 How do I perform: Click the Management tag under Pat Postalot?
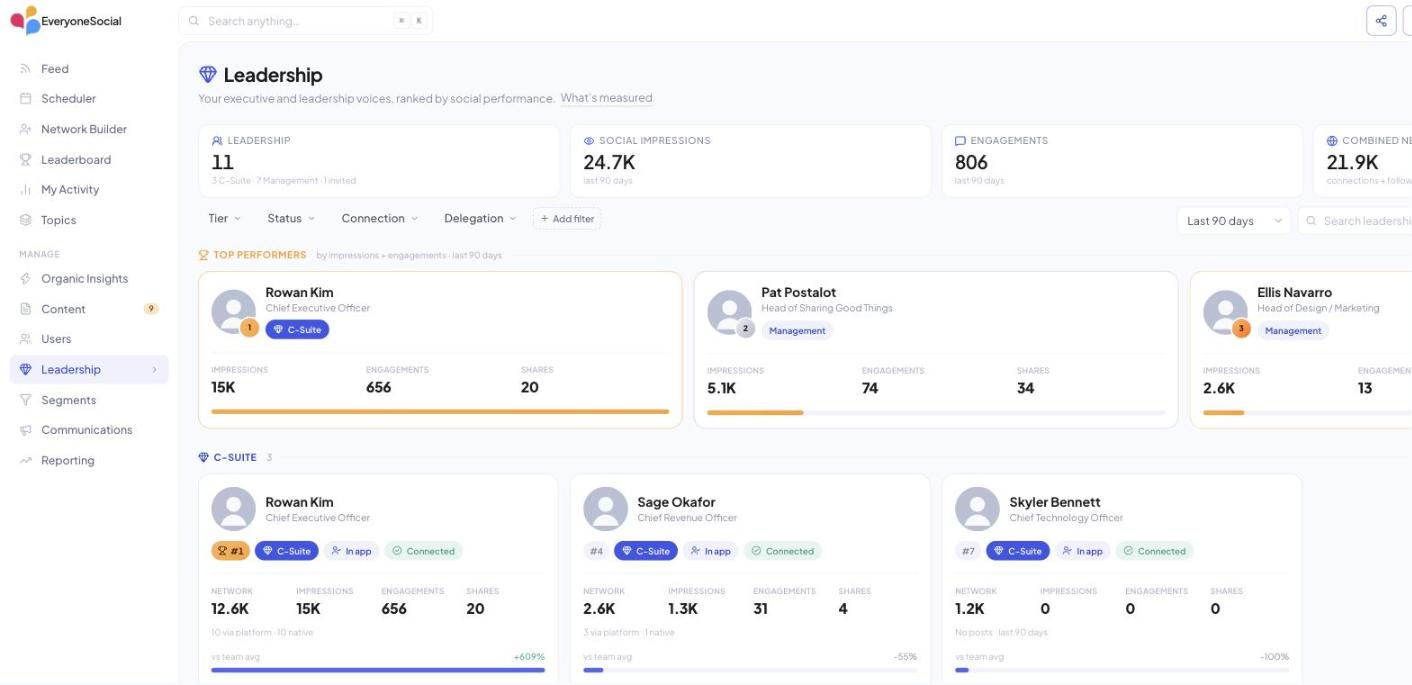coord(797,331)
